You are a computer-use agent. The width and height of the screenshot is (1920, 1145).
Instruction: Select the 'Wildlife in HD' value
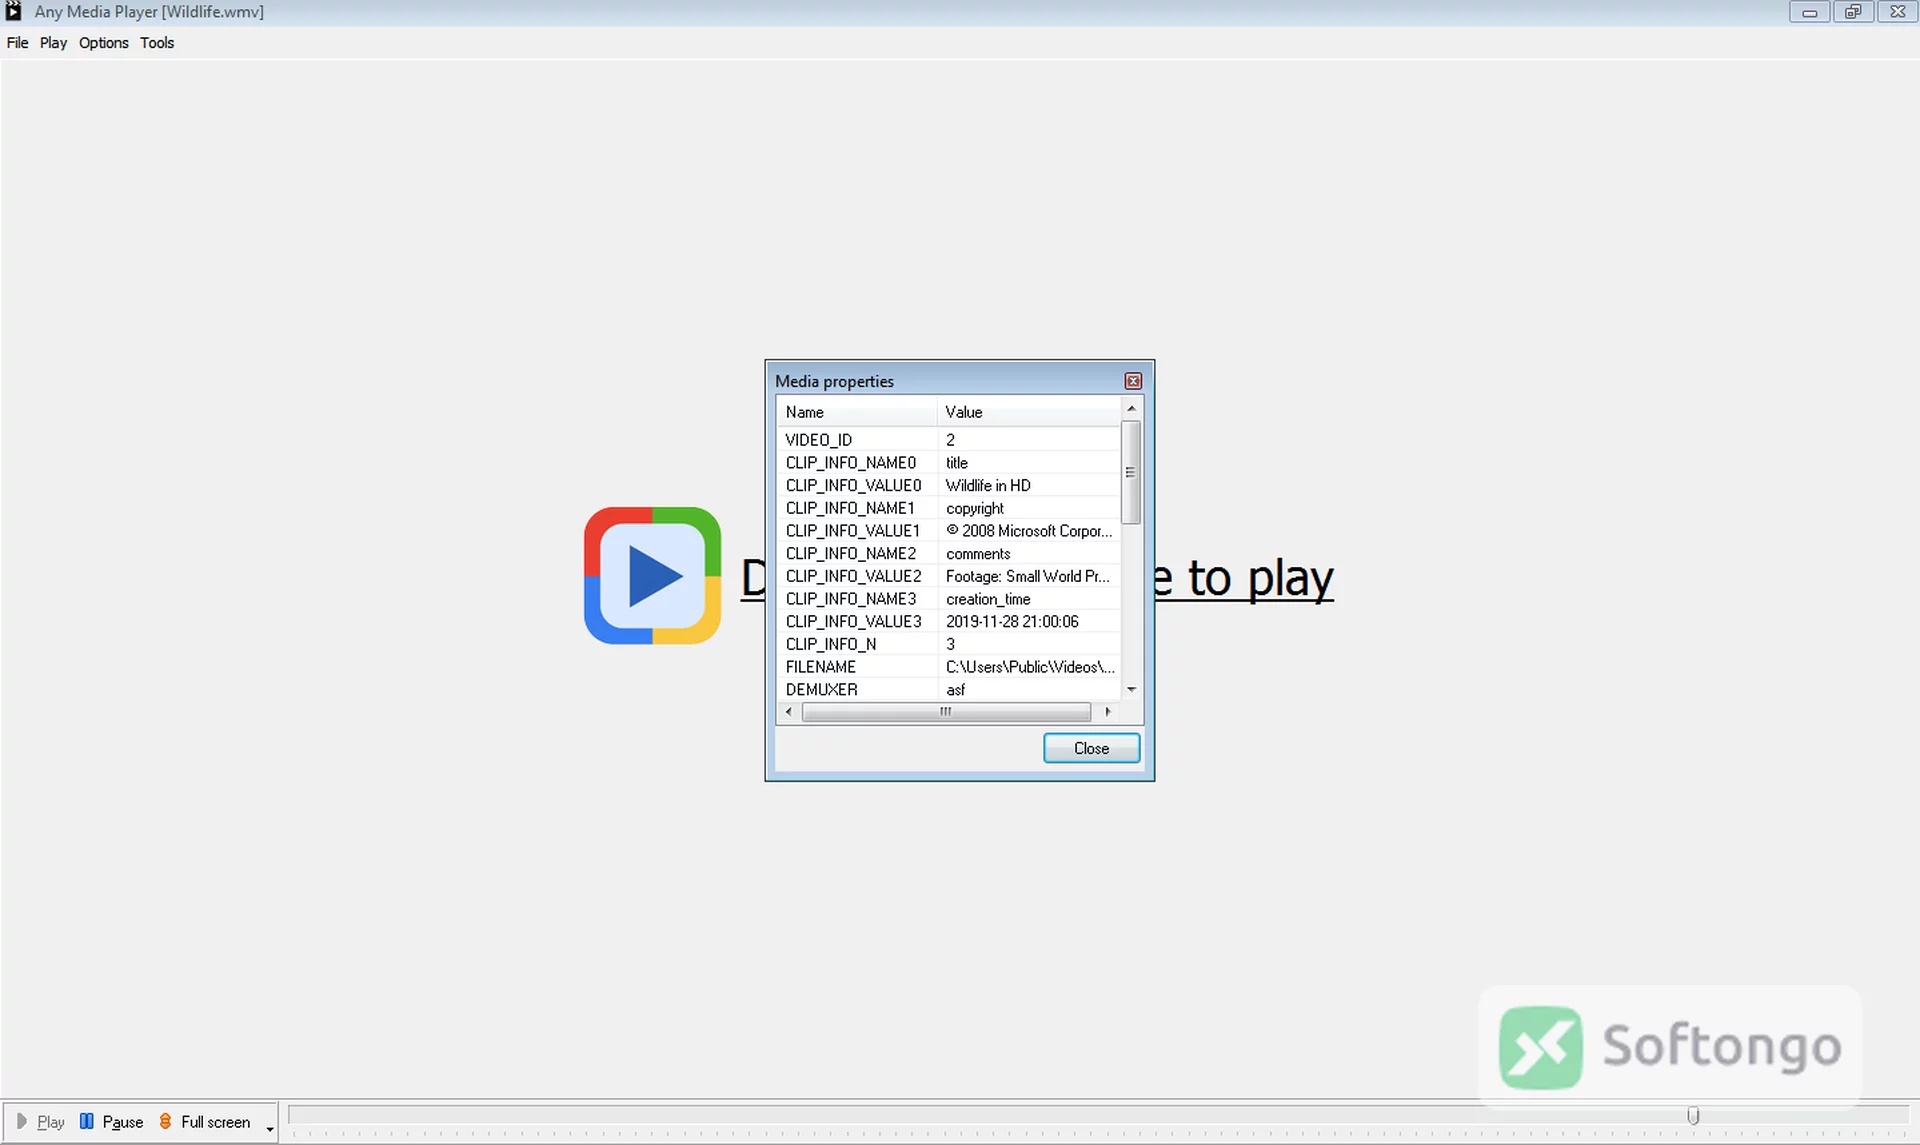[988, 486]
